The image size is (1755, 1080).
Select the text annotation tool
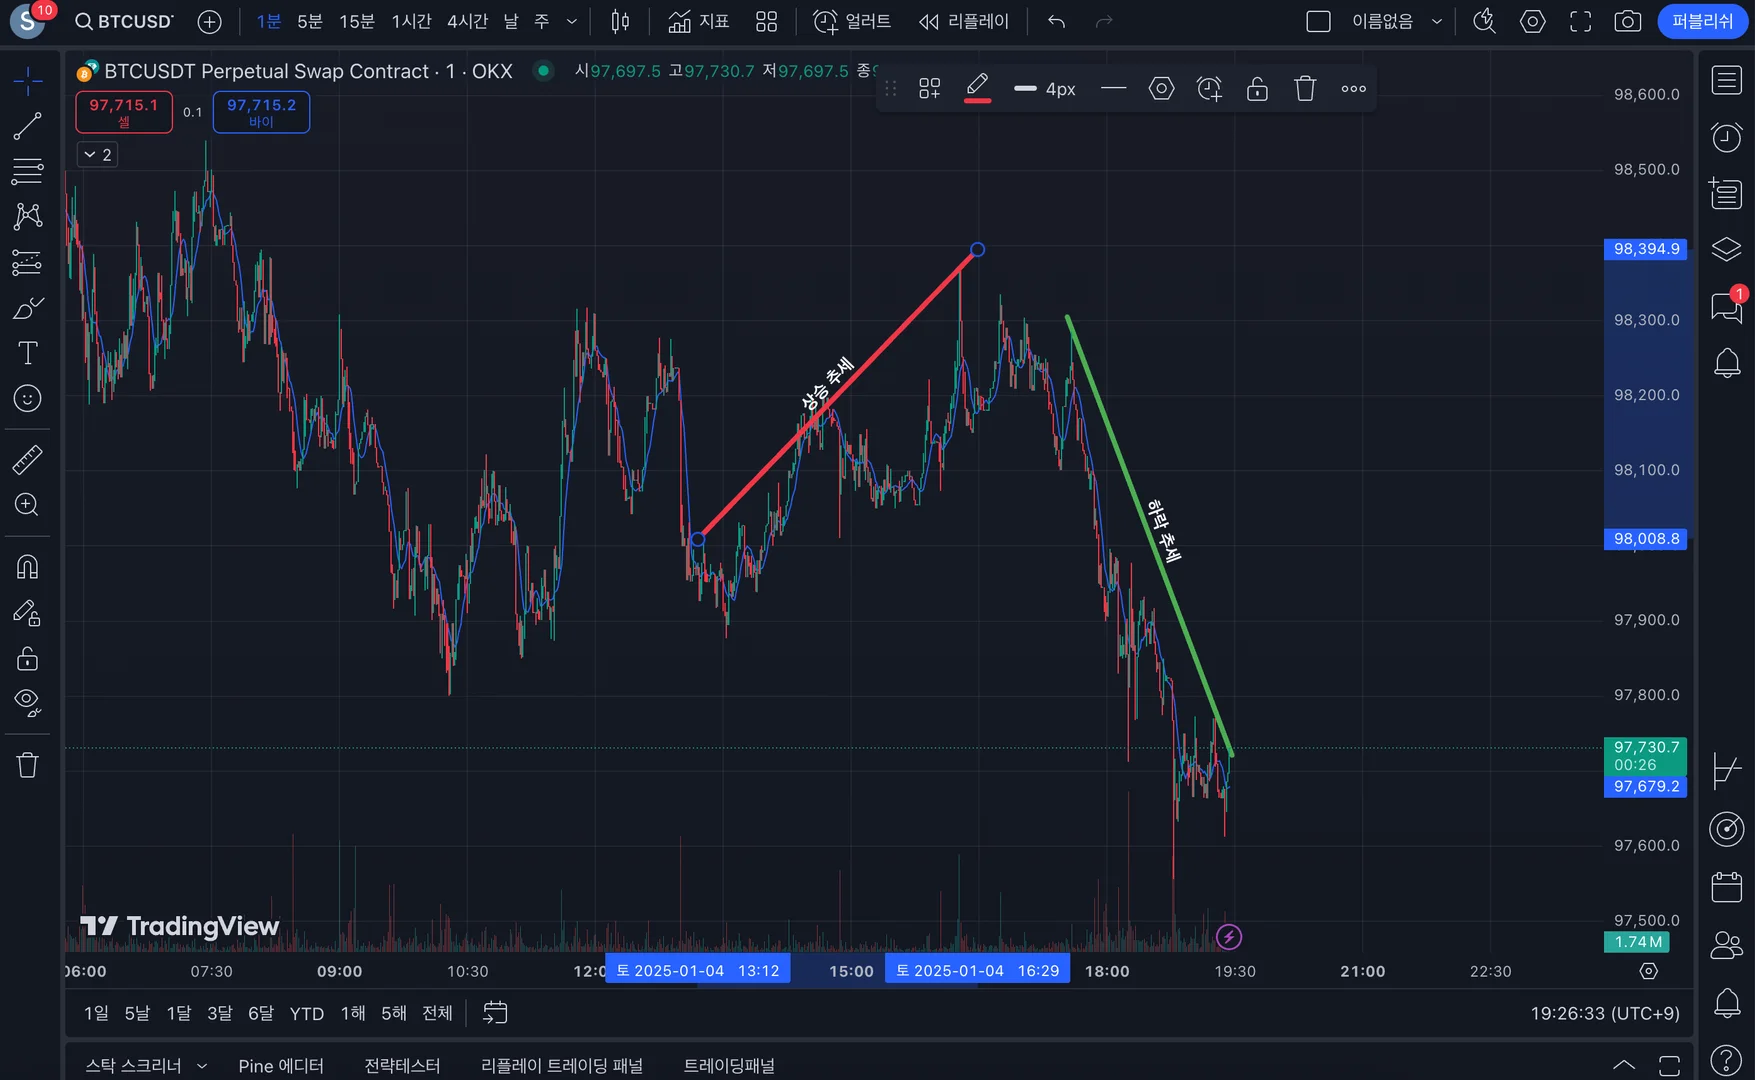click(x=27, y=353)
